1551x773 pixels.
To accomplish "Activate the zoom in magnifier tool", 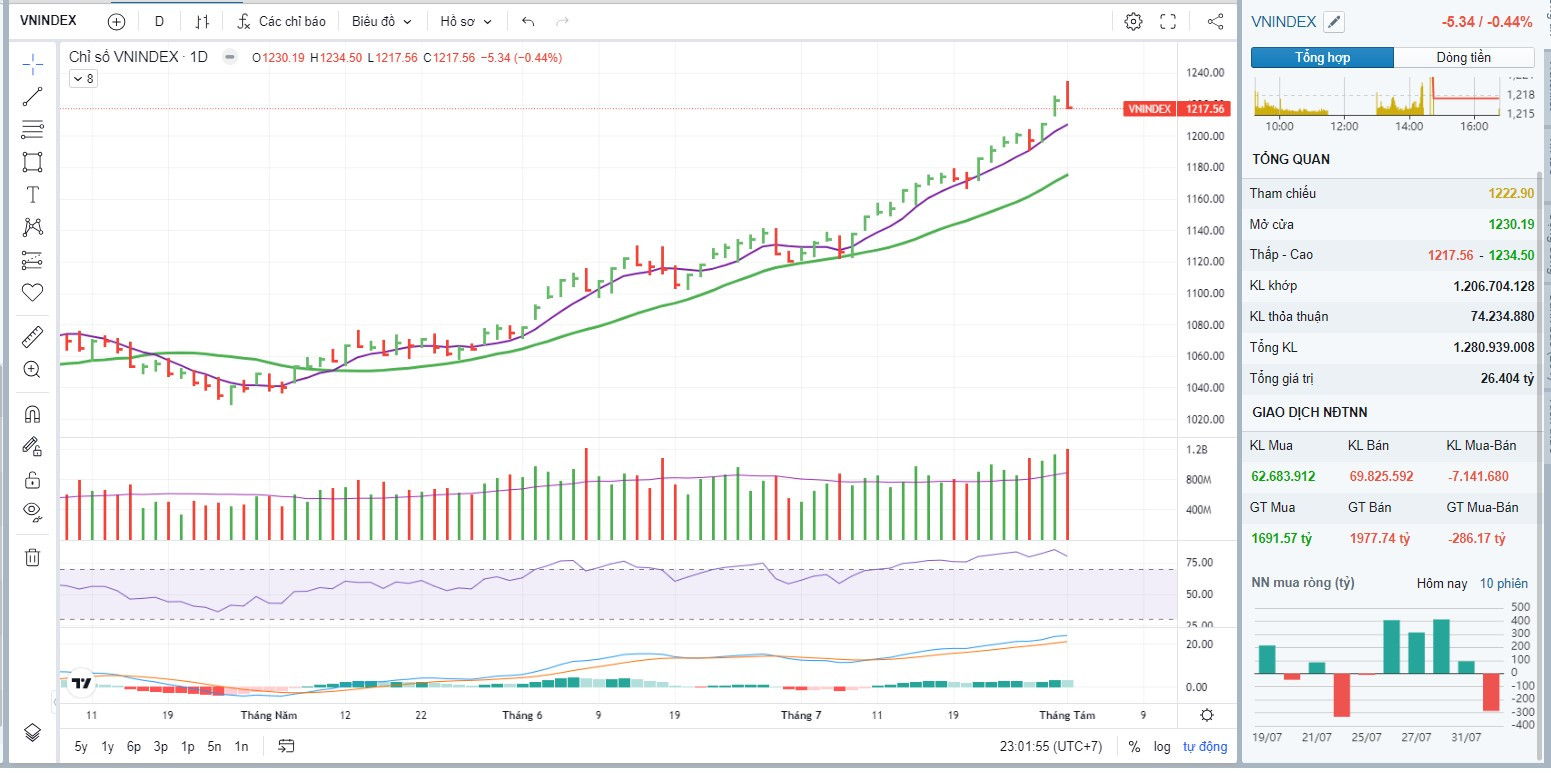I will [32, 369].
